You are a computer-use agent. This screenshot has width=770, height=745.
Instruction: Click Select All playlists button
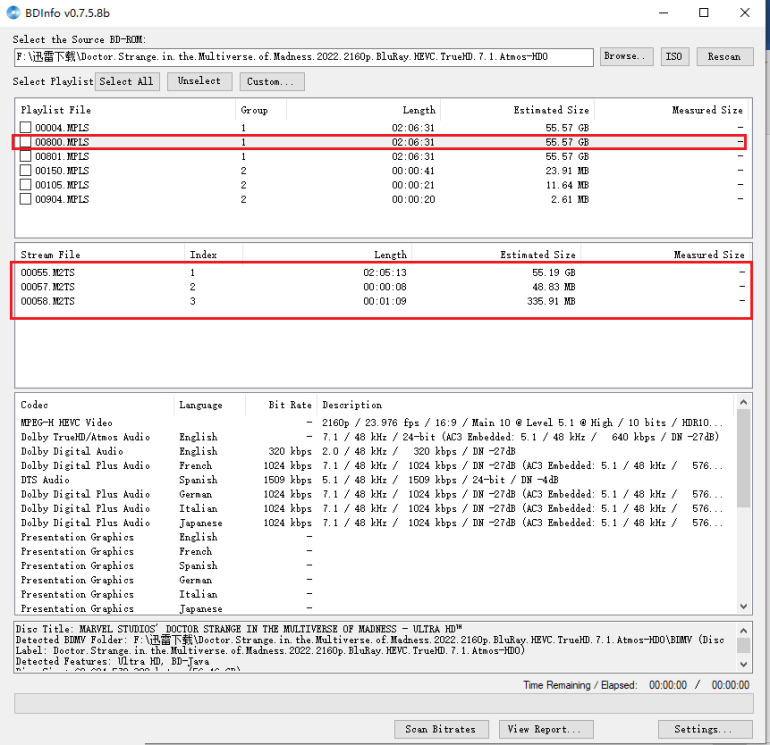(126, 81)
